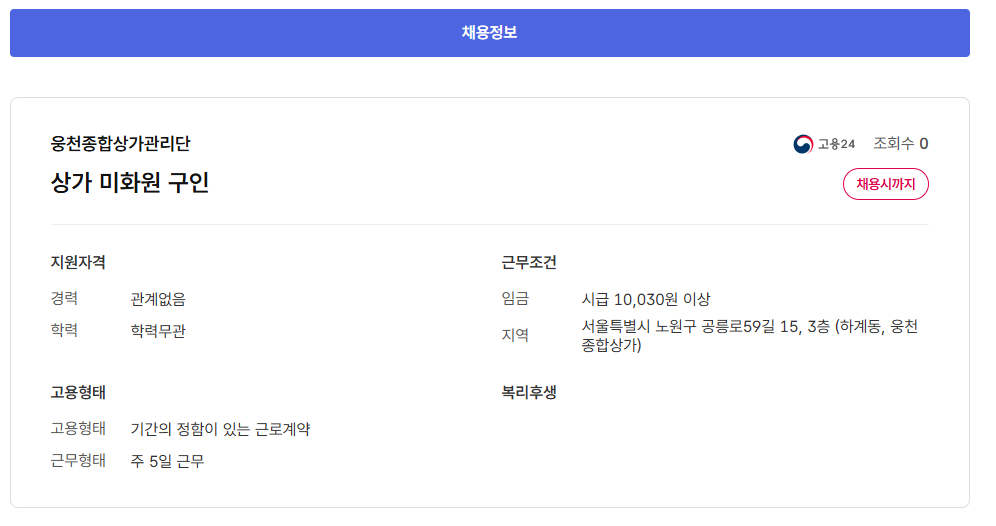Click the 근무형태 field label
996x526 pixels.
[x=78, y=461]
